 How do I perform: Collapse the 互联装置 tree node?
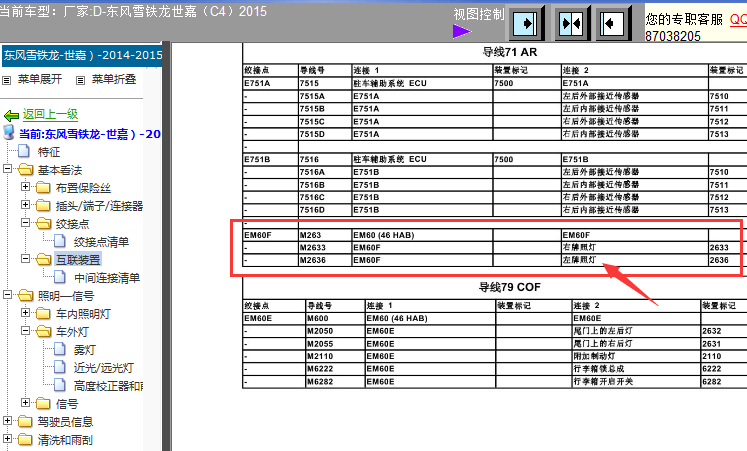point(25,259)
